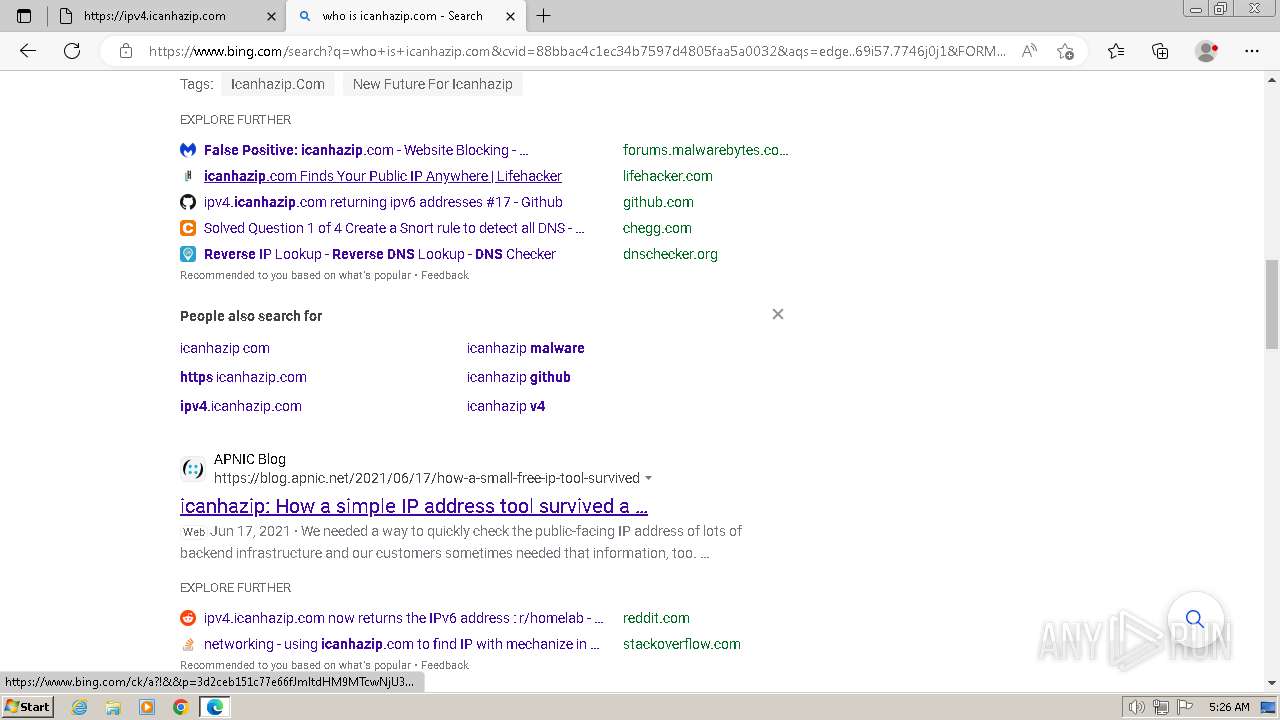Launch Google Chrome from taskbar

181,707
